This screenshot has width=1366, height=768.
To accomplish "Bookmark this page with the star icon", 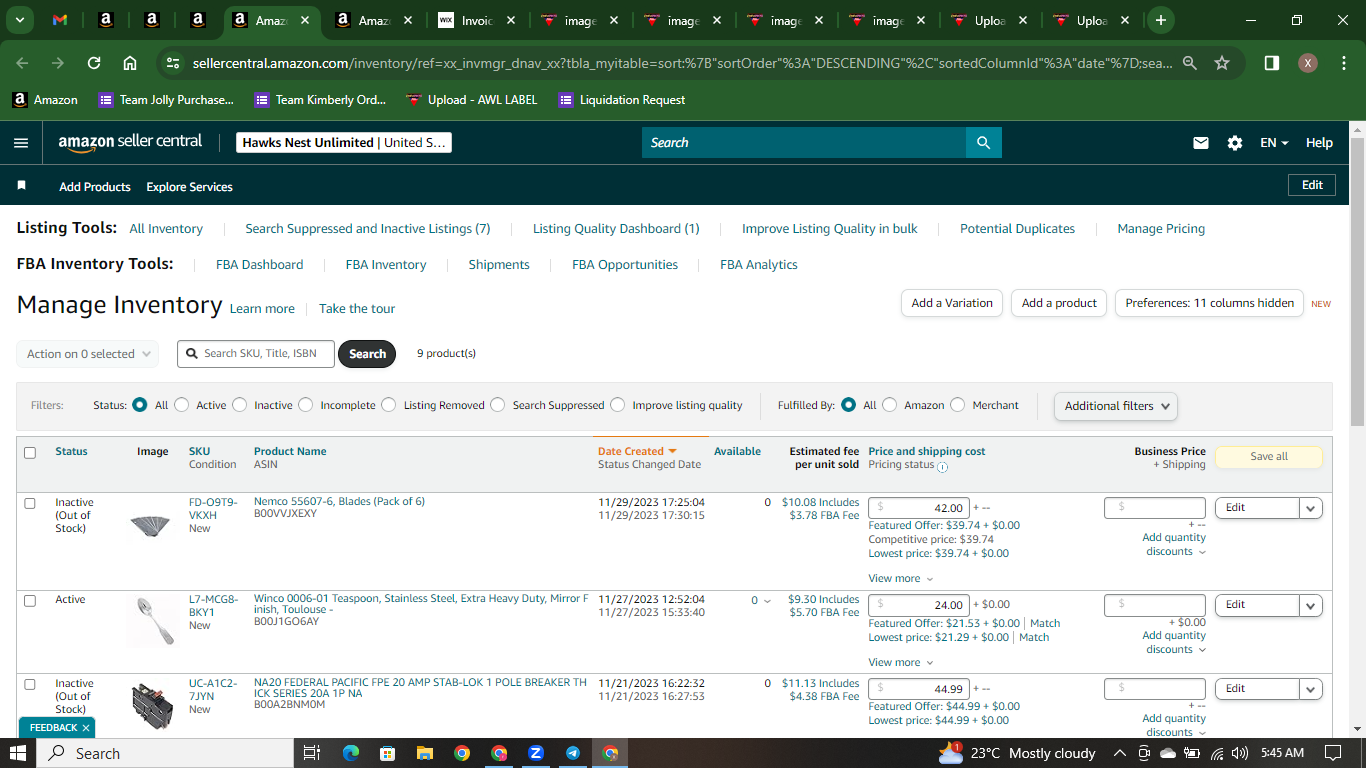I will 1222,63.
